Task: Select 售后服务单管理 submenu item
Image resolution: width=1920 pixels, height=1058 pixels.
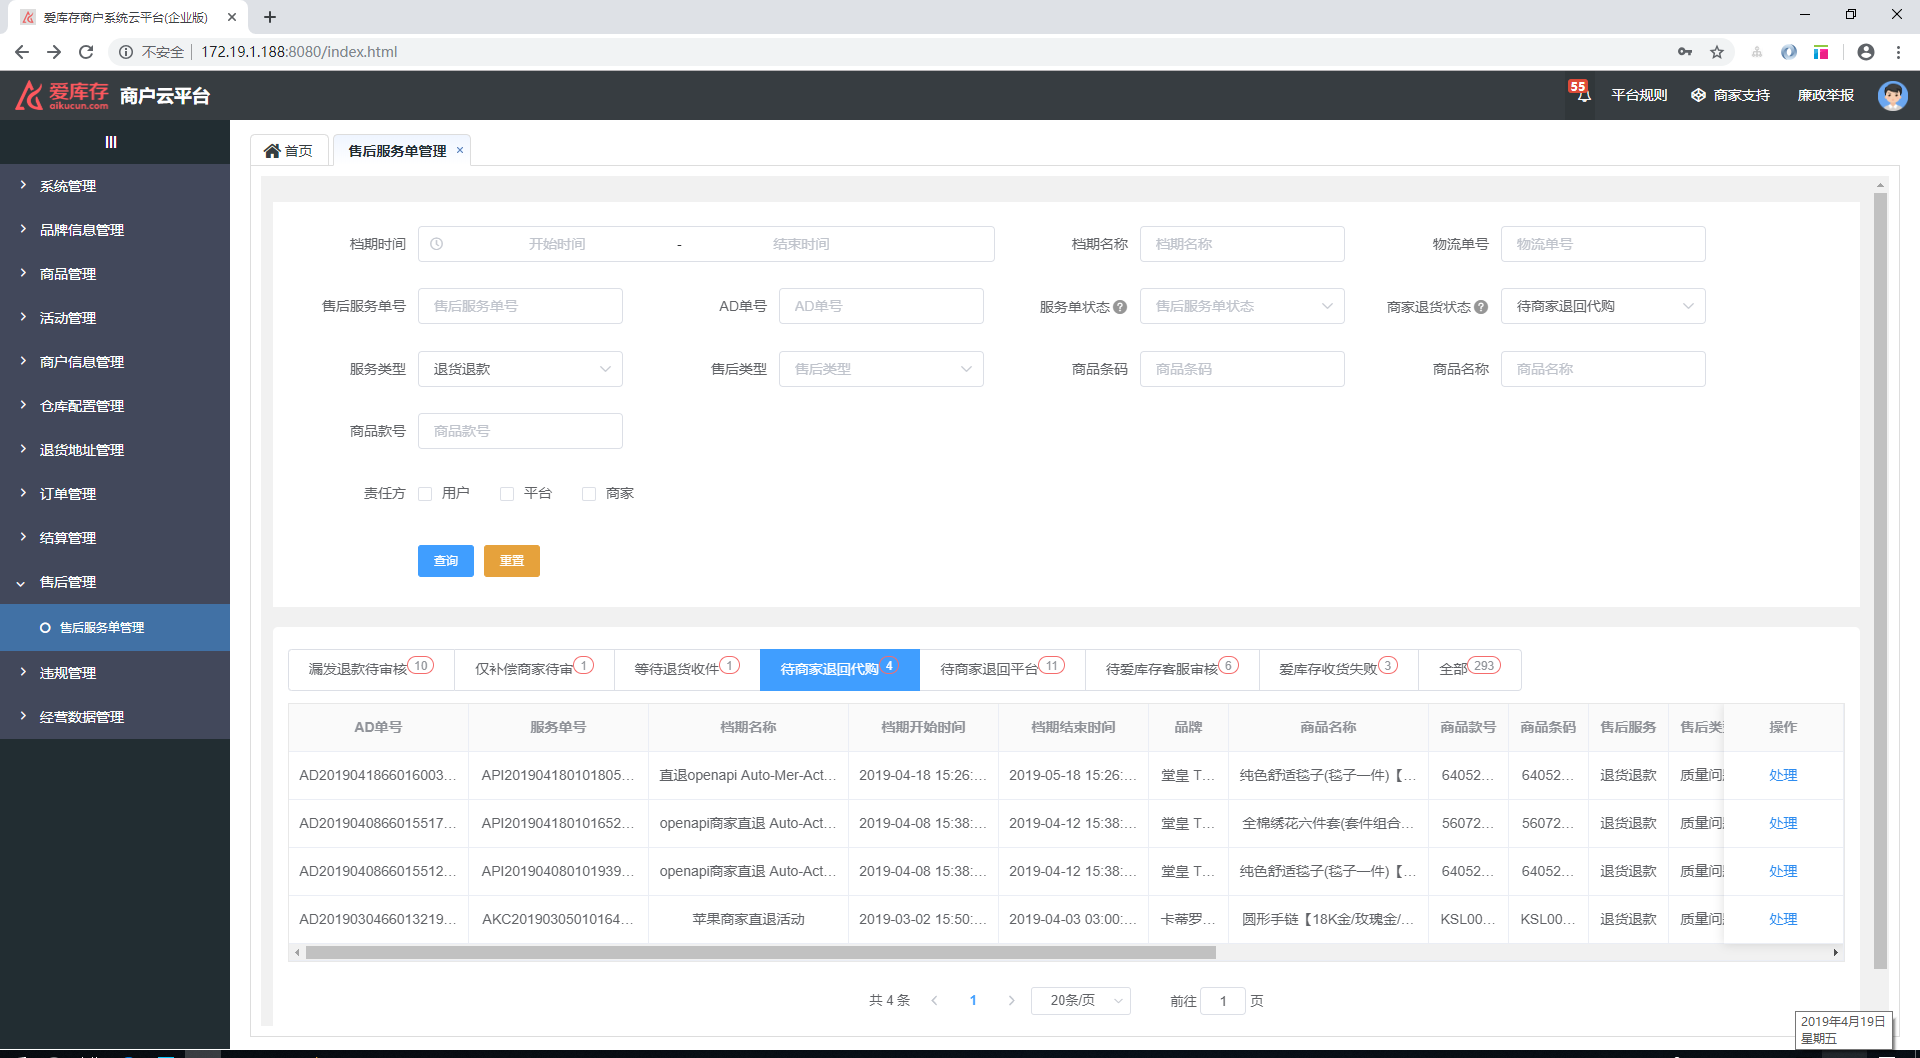Action: click(x=115, y=628)
